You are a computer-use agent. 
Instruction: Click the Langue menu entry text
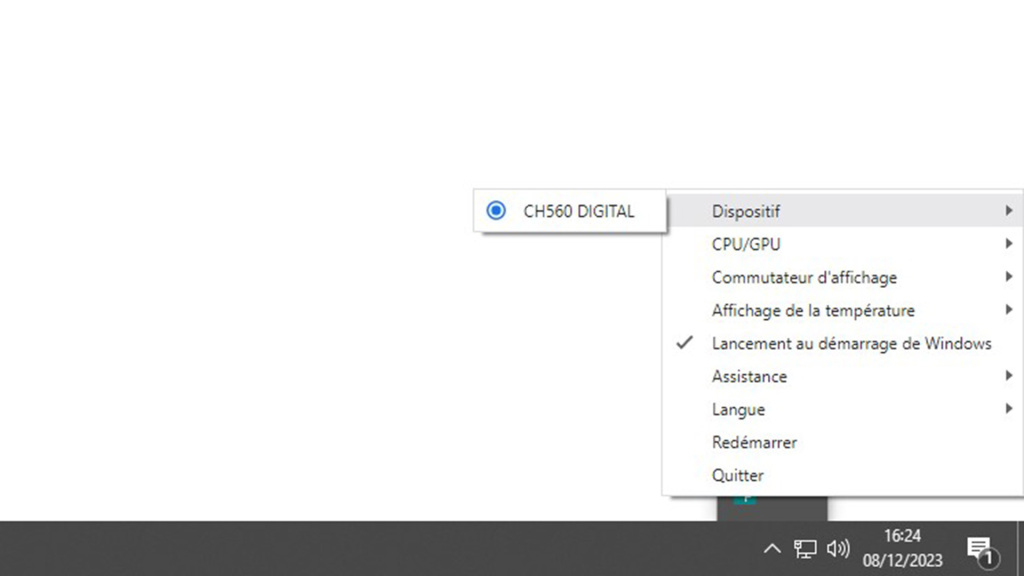click(x=738, y=409)
